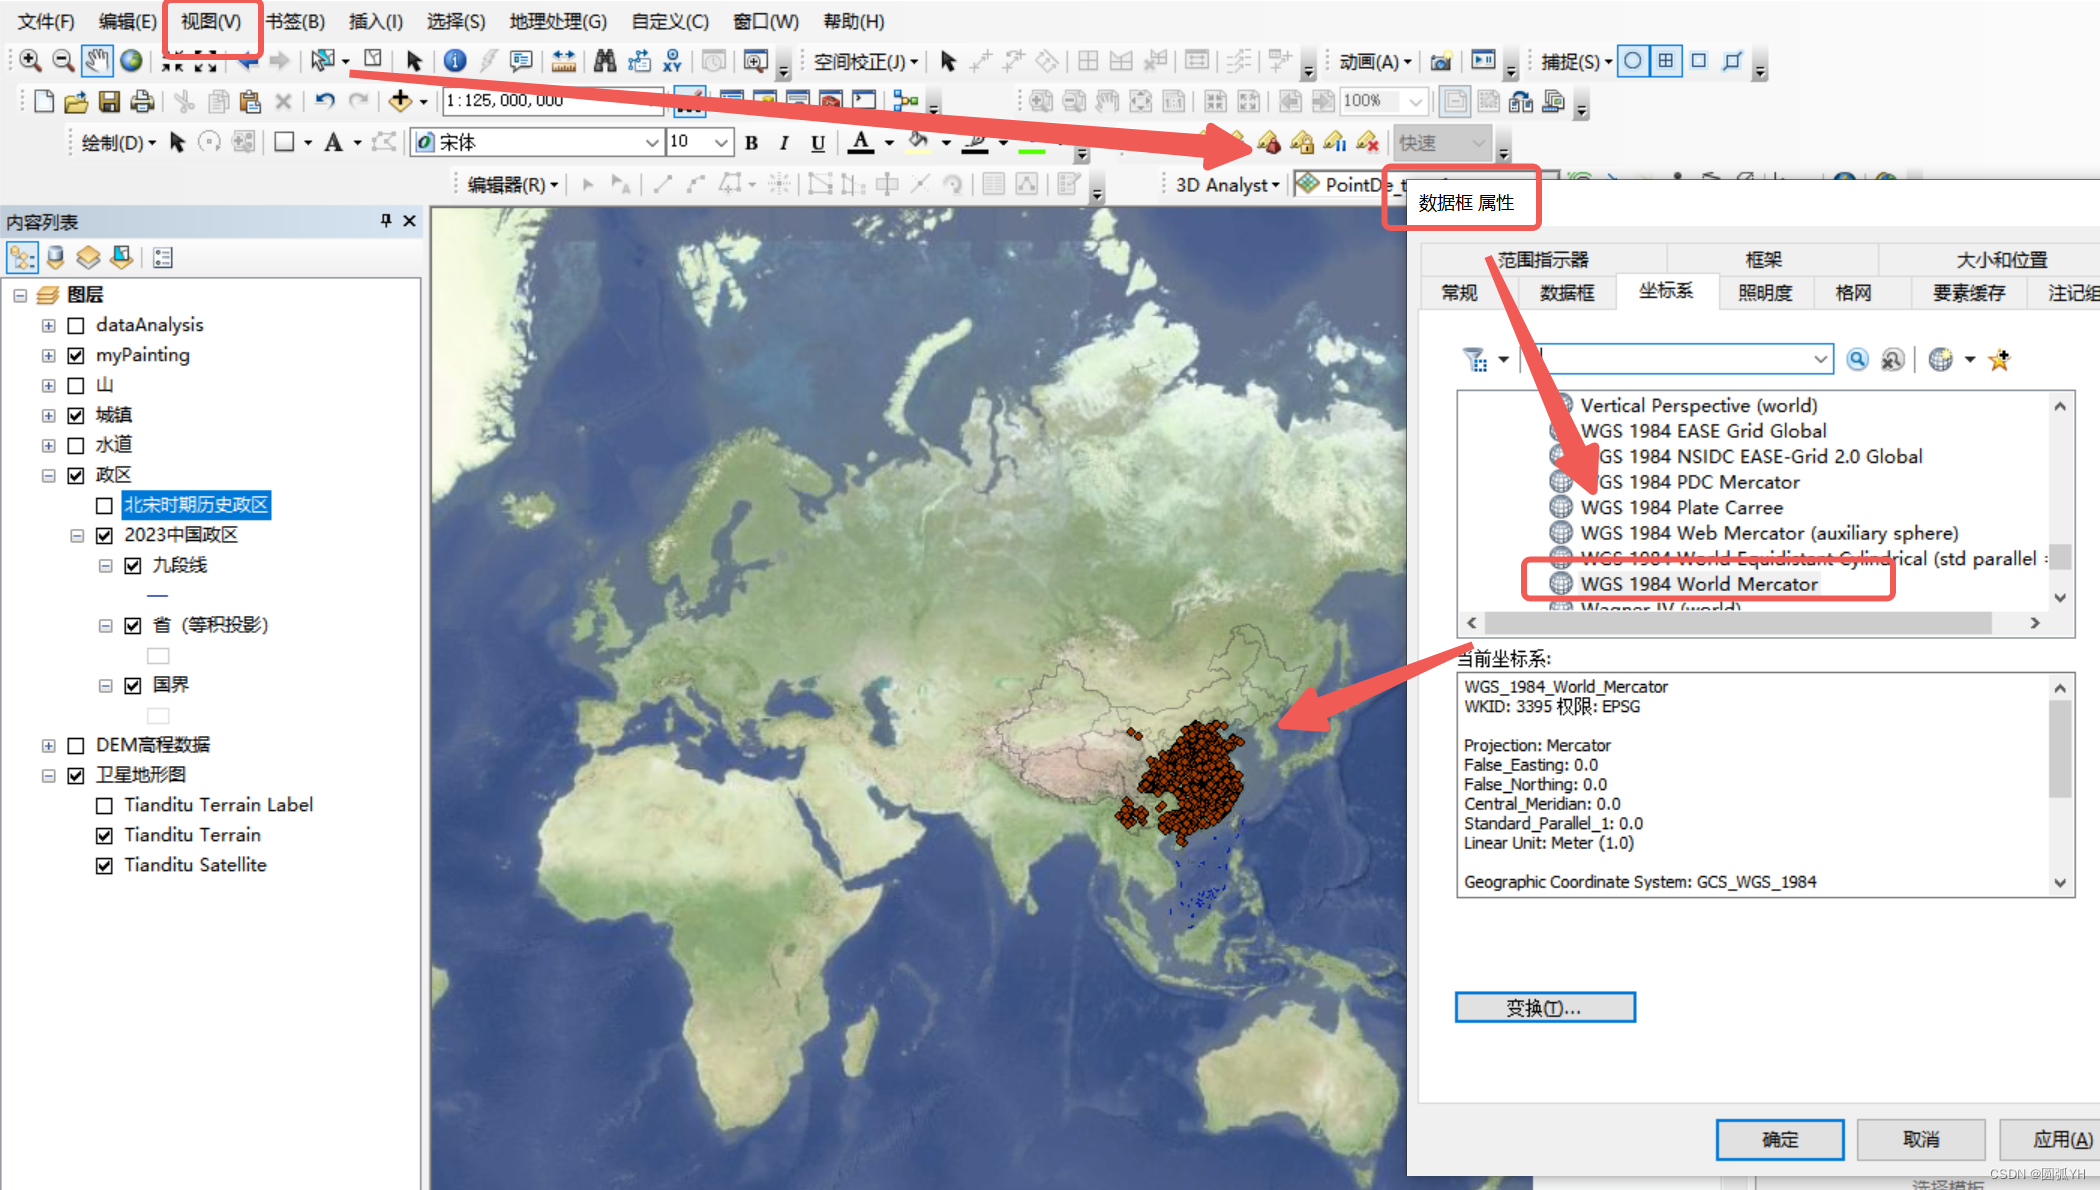The image size is (2100, 1190).
Task: Switch to the 照明度 tab
Action: [x=1765, y=292]
